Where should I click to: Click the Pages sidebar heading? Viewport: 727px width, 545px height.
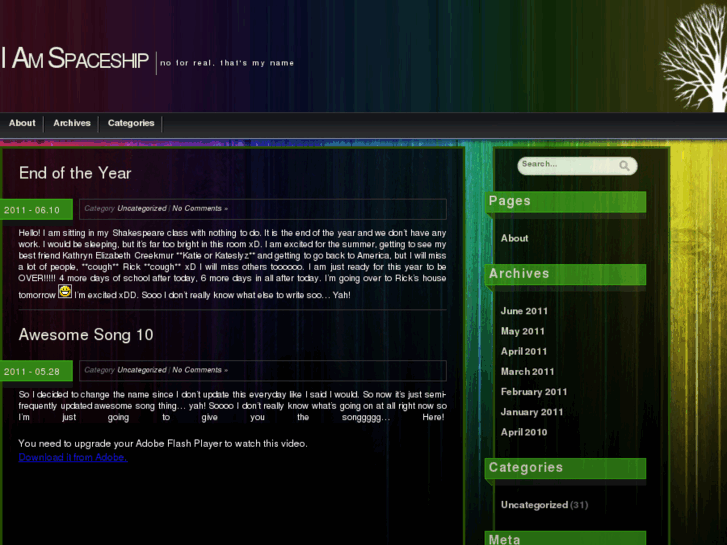tap(565, 202)
